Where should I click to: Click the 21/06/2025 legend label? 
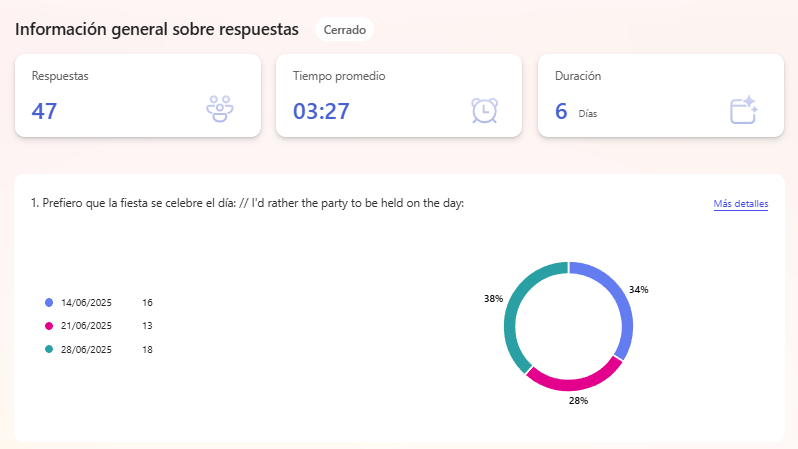click(86, 326)
